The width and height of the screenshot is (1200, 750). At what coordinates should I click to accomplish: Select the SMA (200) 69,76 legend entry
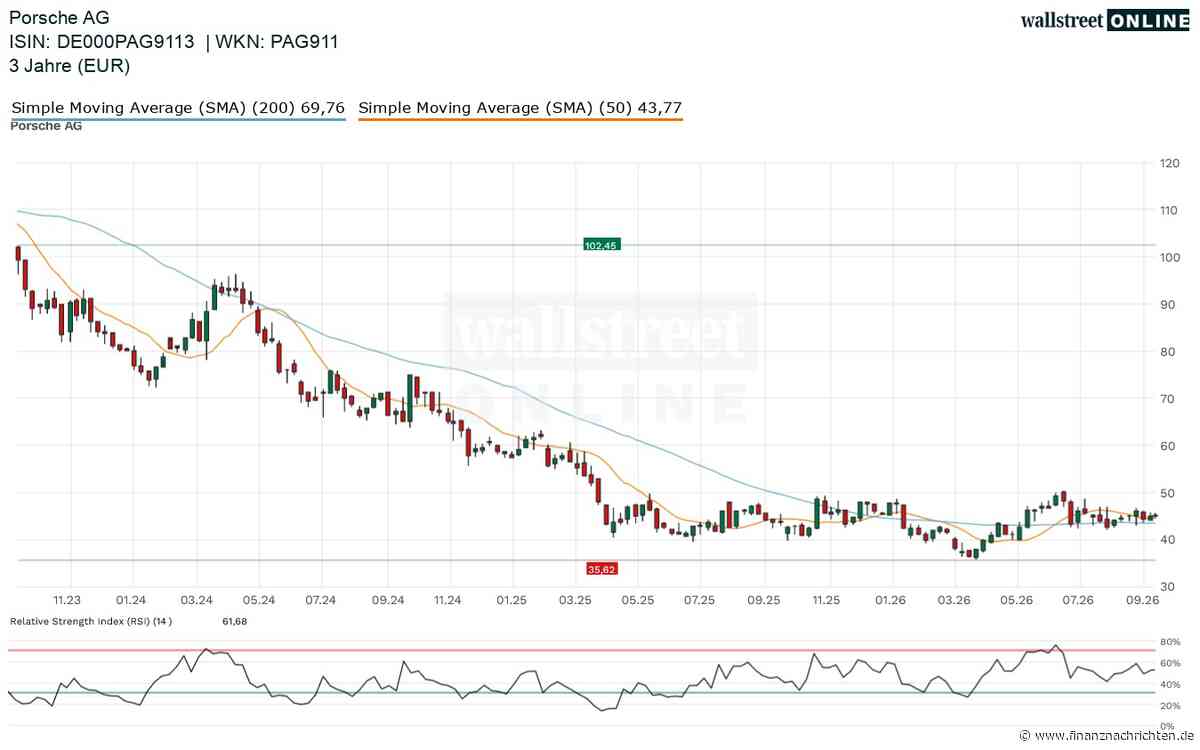(178, 107)
